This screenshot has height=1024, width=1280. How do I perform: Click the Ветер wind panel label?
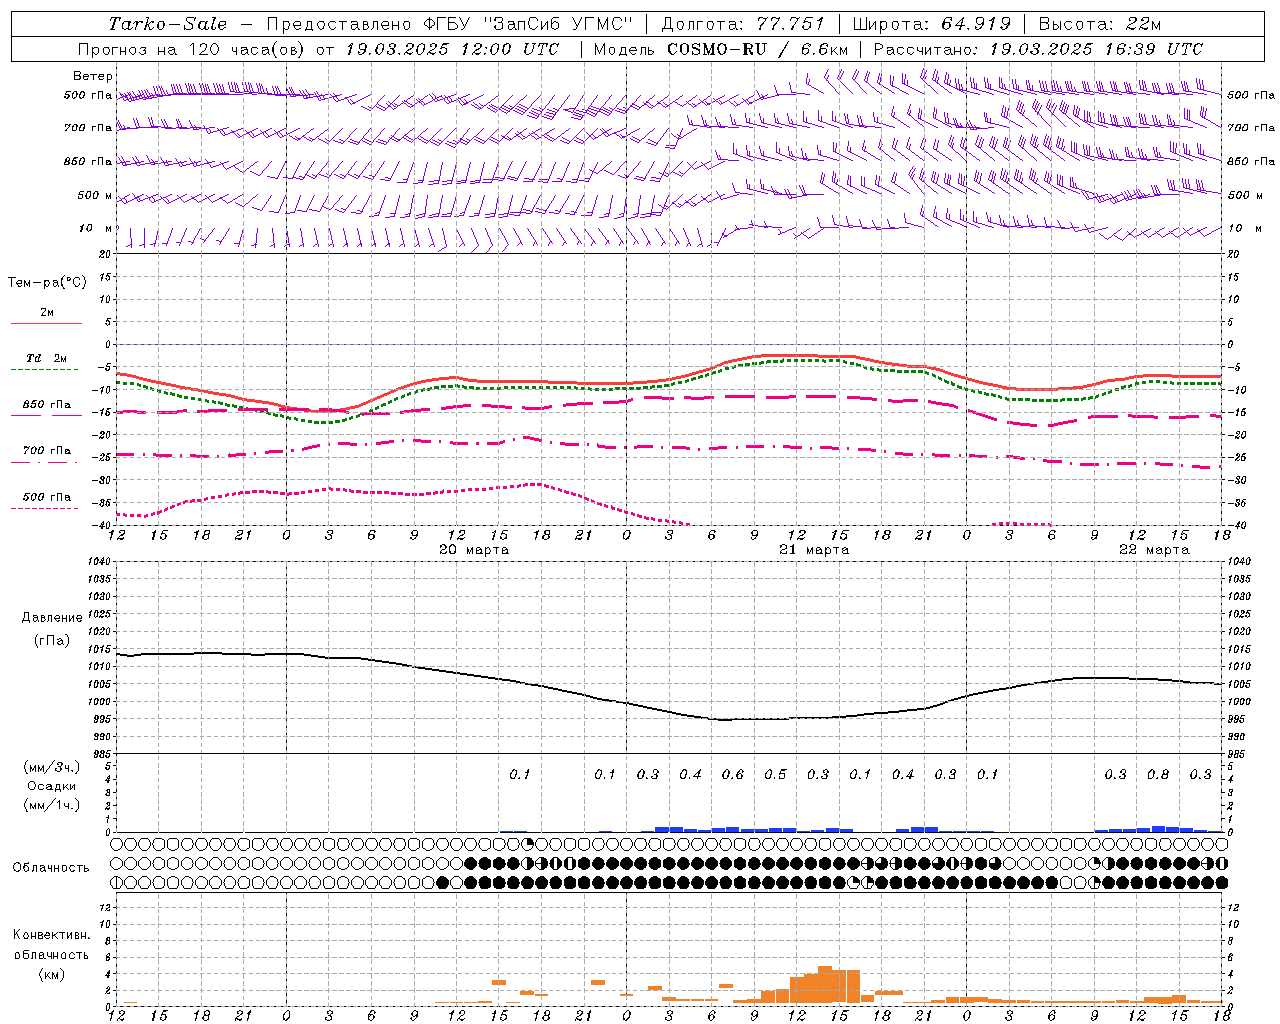(93, 76)
